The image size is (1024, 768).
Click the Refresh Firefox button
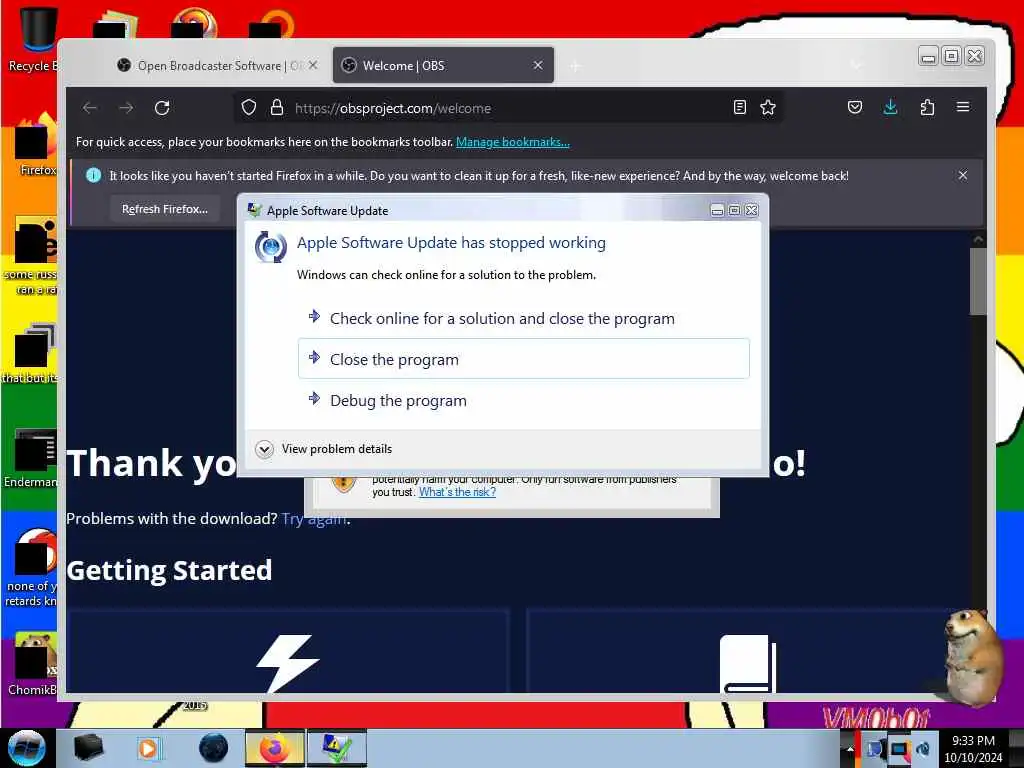pyautogui.click(x=165, y=209)
